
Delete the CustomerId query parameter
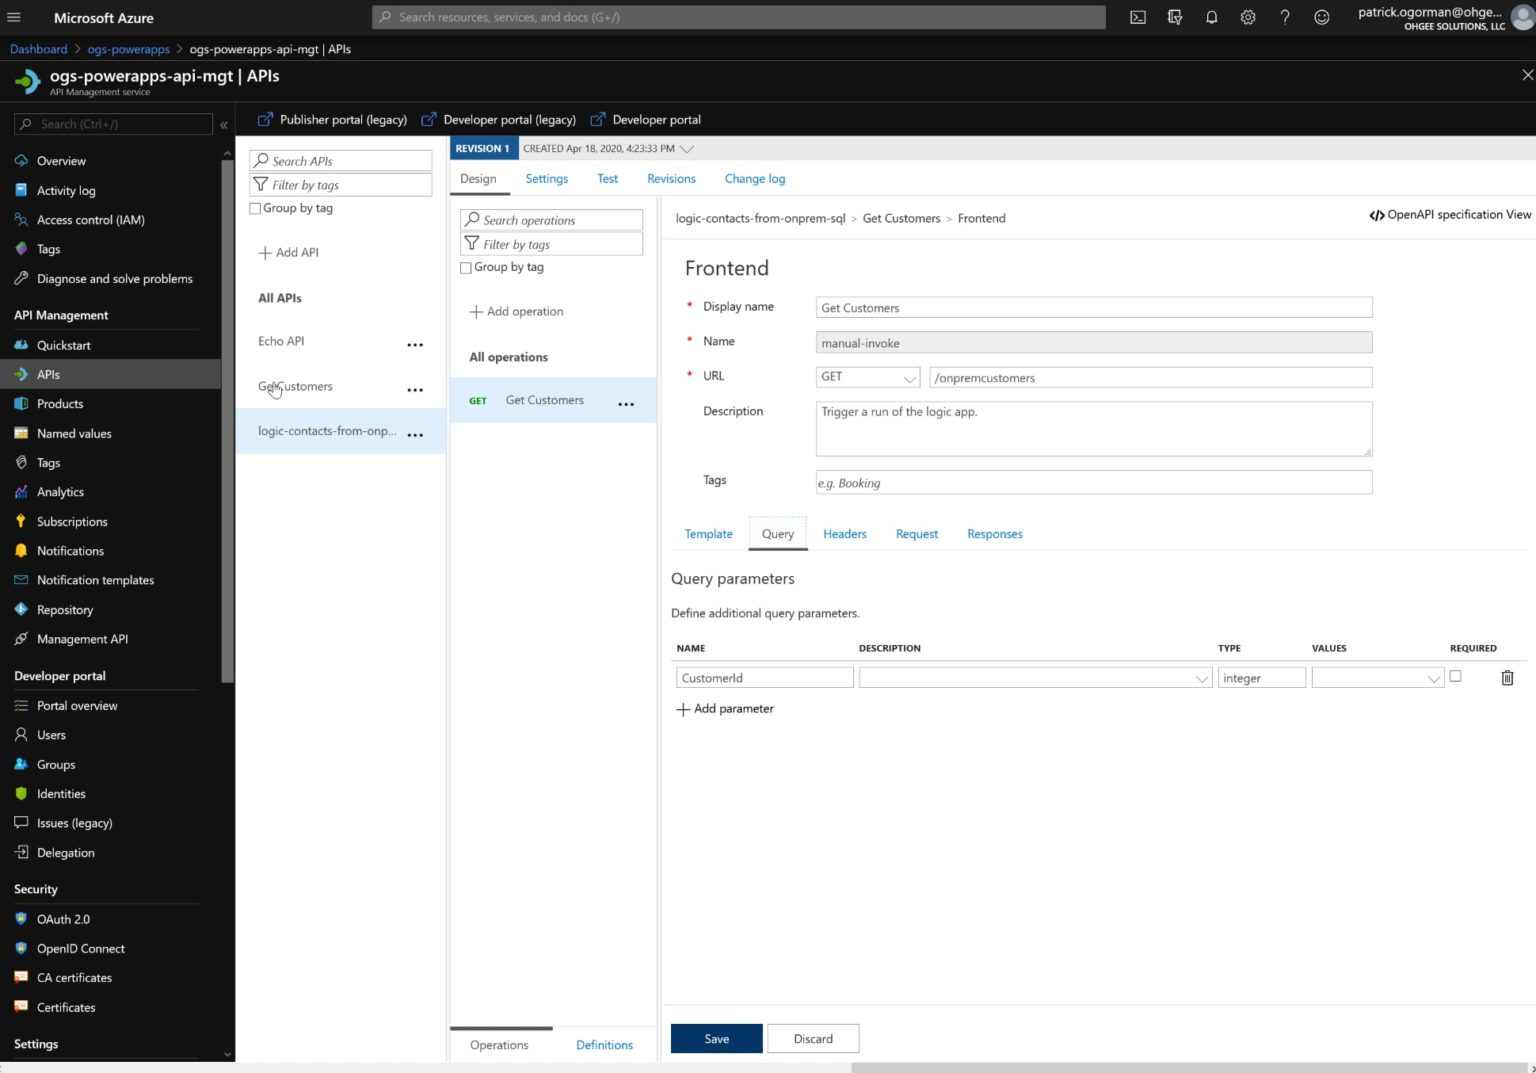coord(1507,678)
